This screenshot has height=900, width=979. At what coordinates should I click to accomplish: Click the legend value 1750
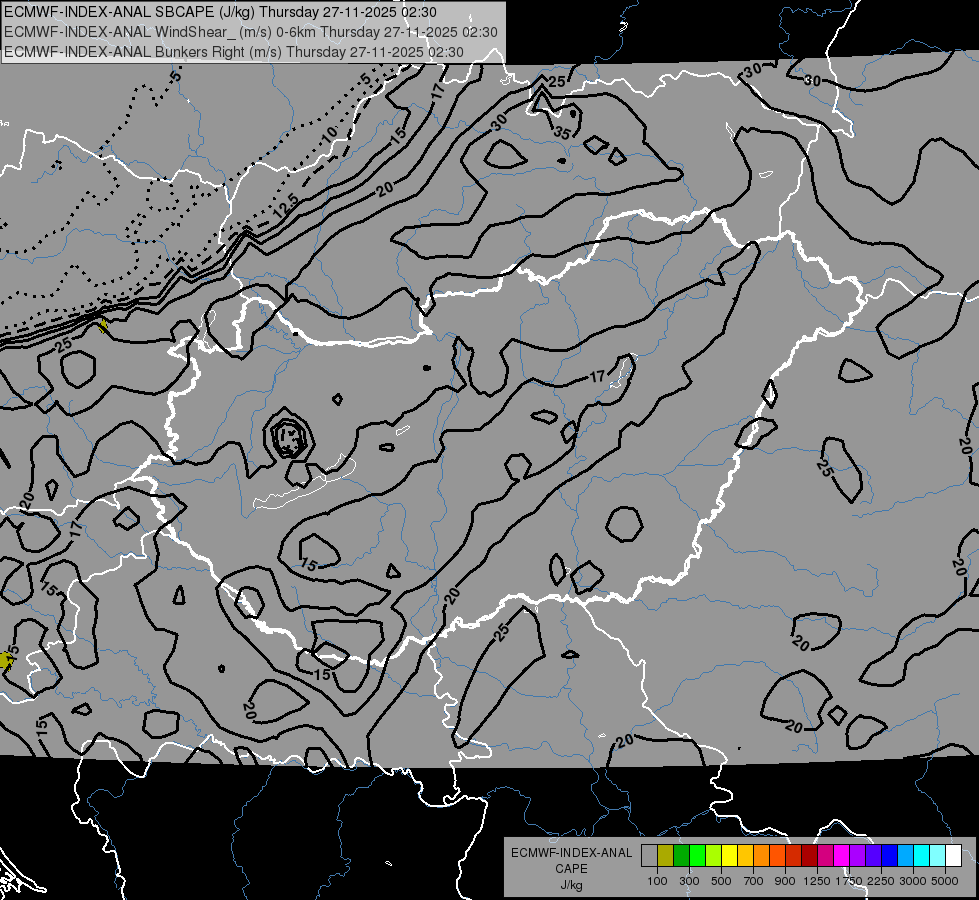(x=849, y=881)
